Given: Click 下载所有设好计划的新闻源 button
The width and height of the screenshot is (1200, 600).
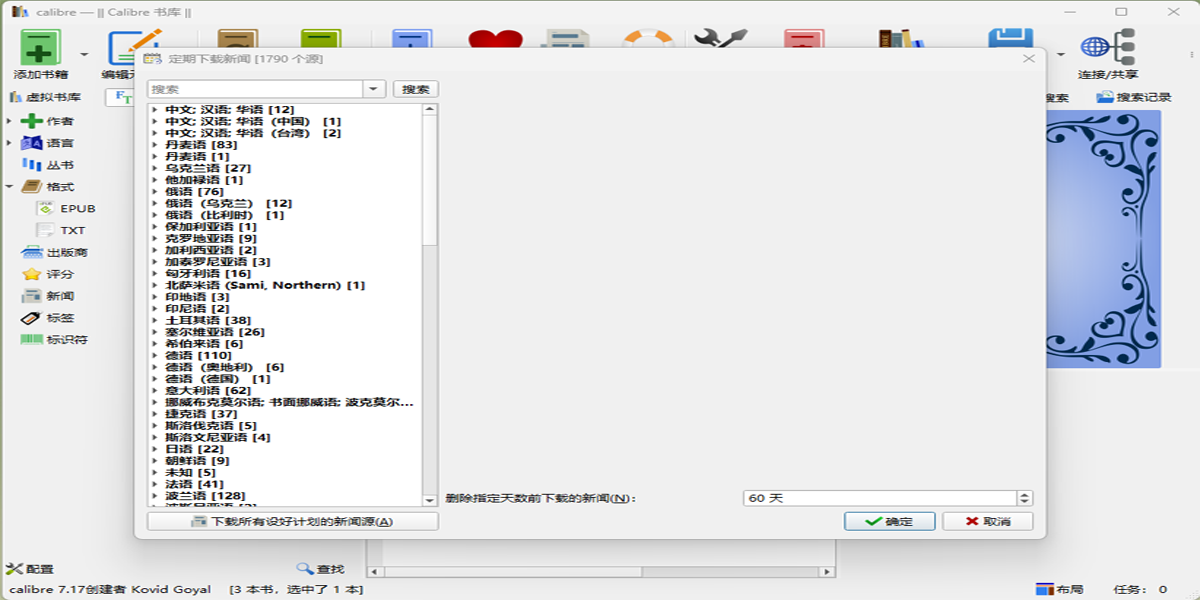Looking at the screenshot, I should coord(293,522).
